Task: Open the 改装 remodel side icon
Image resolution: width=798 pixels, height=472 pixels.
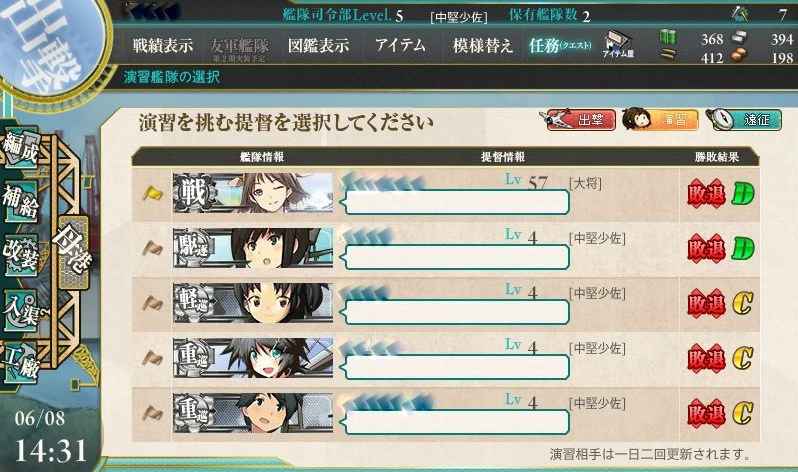Action: (21, 256)
